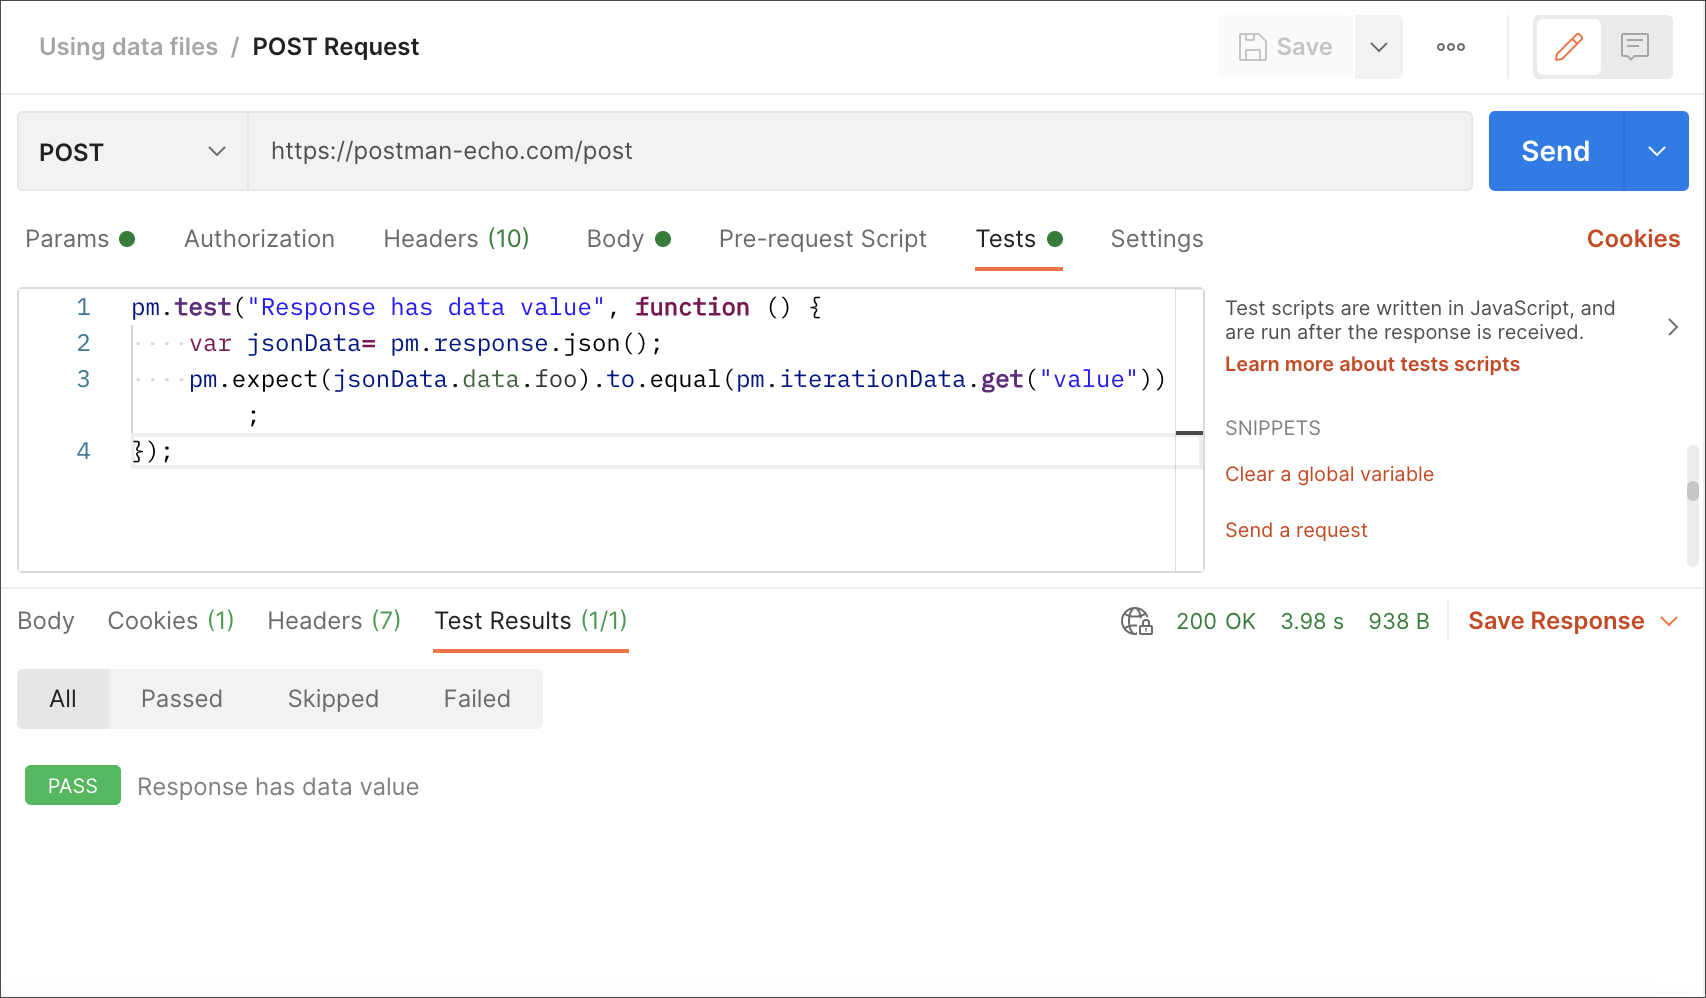Click Learn more about tests scripts link

(1372, 364)
